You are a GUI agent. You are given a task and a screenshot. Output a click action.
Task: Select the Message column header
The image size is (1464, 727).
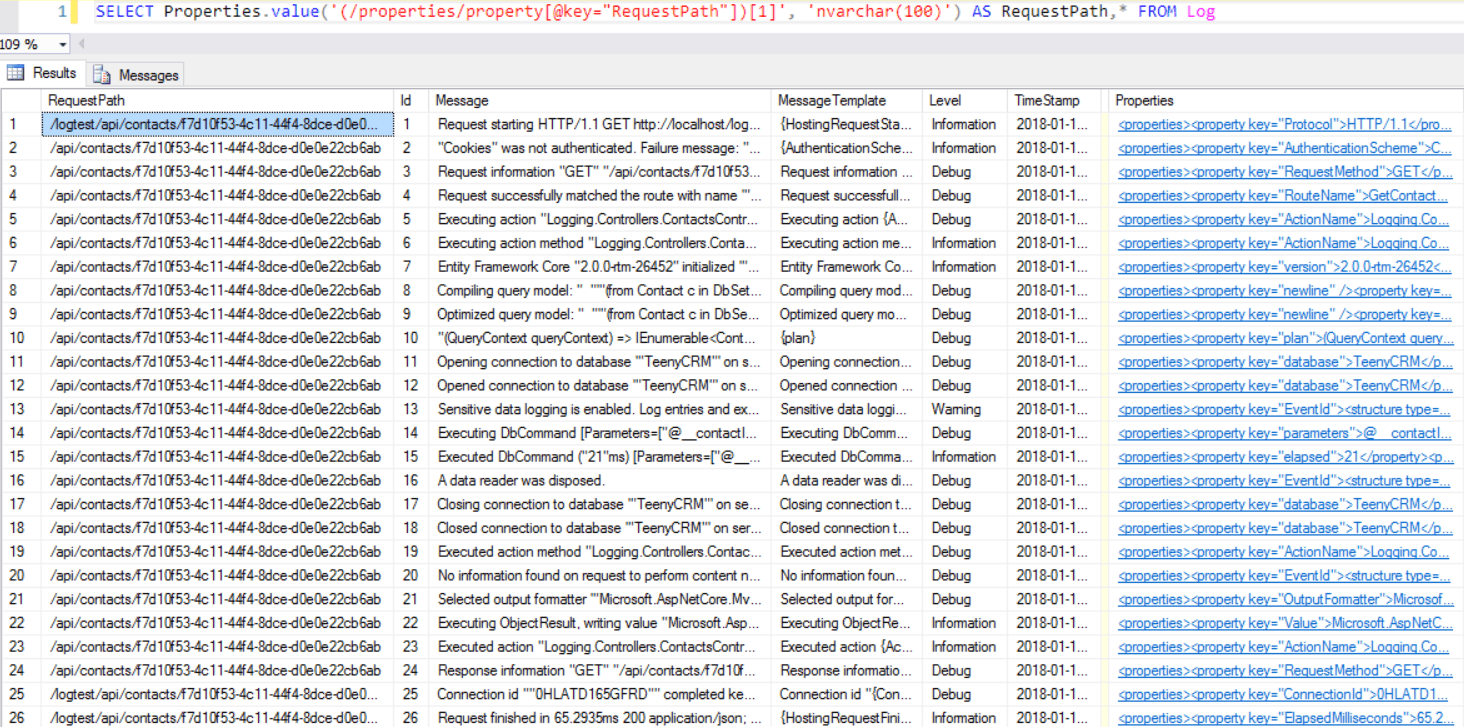[x=599, y=100]
